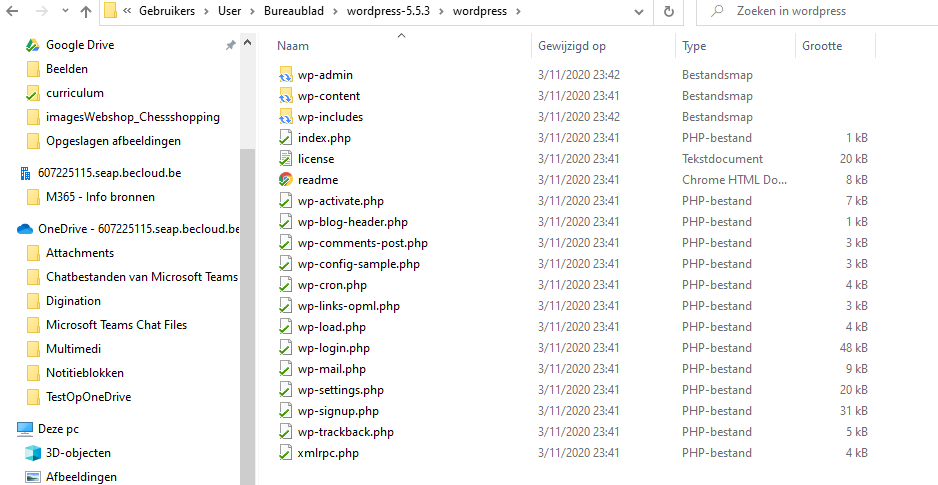Select OneDrive cloud icon in sidebar
938x485 pixels.
tap(25, 229)
